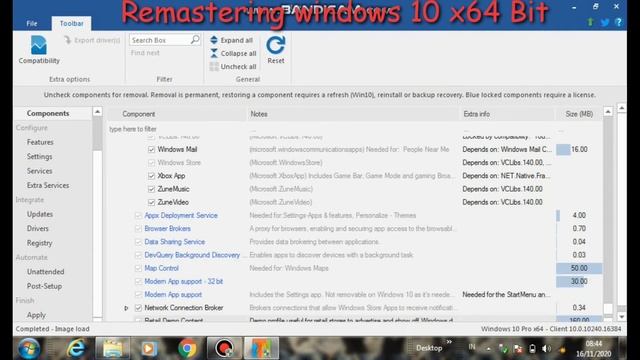Select the Modern App support - 32 bit text
This screenshot has height=360, width=640.
click(183, 282)
